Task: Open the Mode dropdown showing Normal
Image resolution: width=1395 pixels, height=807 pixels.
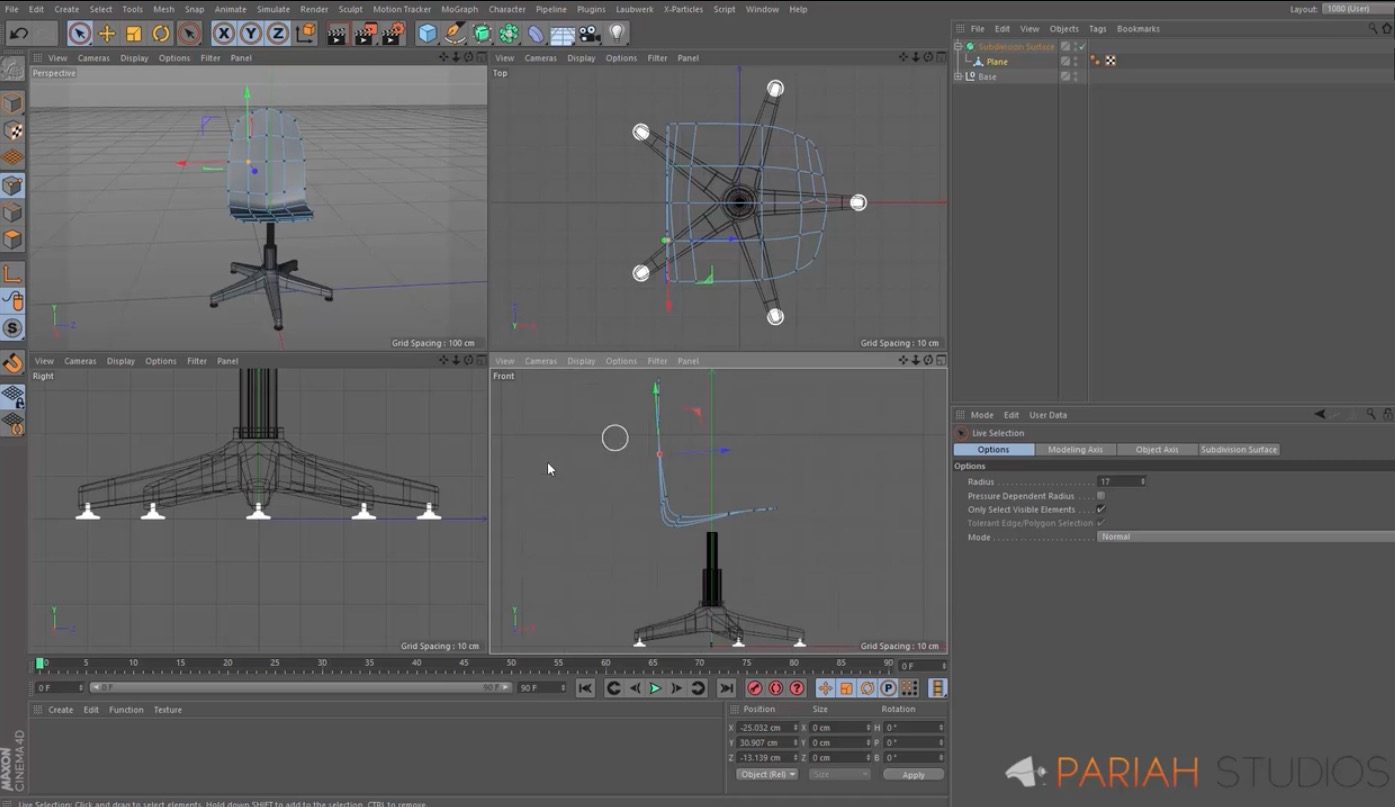Action: [x=1245, y=537]
